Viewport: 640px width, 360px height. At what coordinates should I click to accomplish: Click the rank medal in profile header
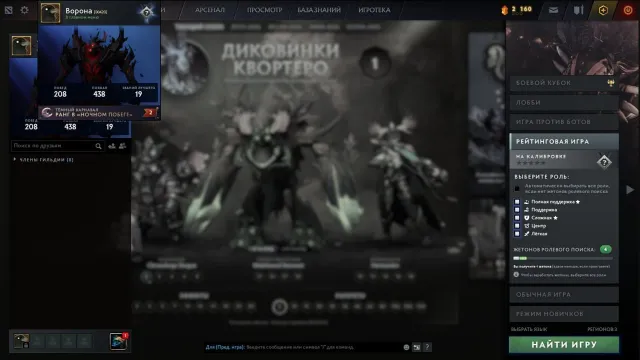pyautogui.click(x=147, y=12)
